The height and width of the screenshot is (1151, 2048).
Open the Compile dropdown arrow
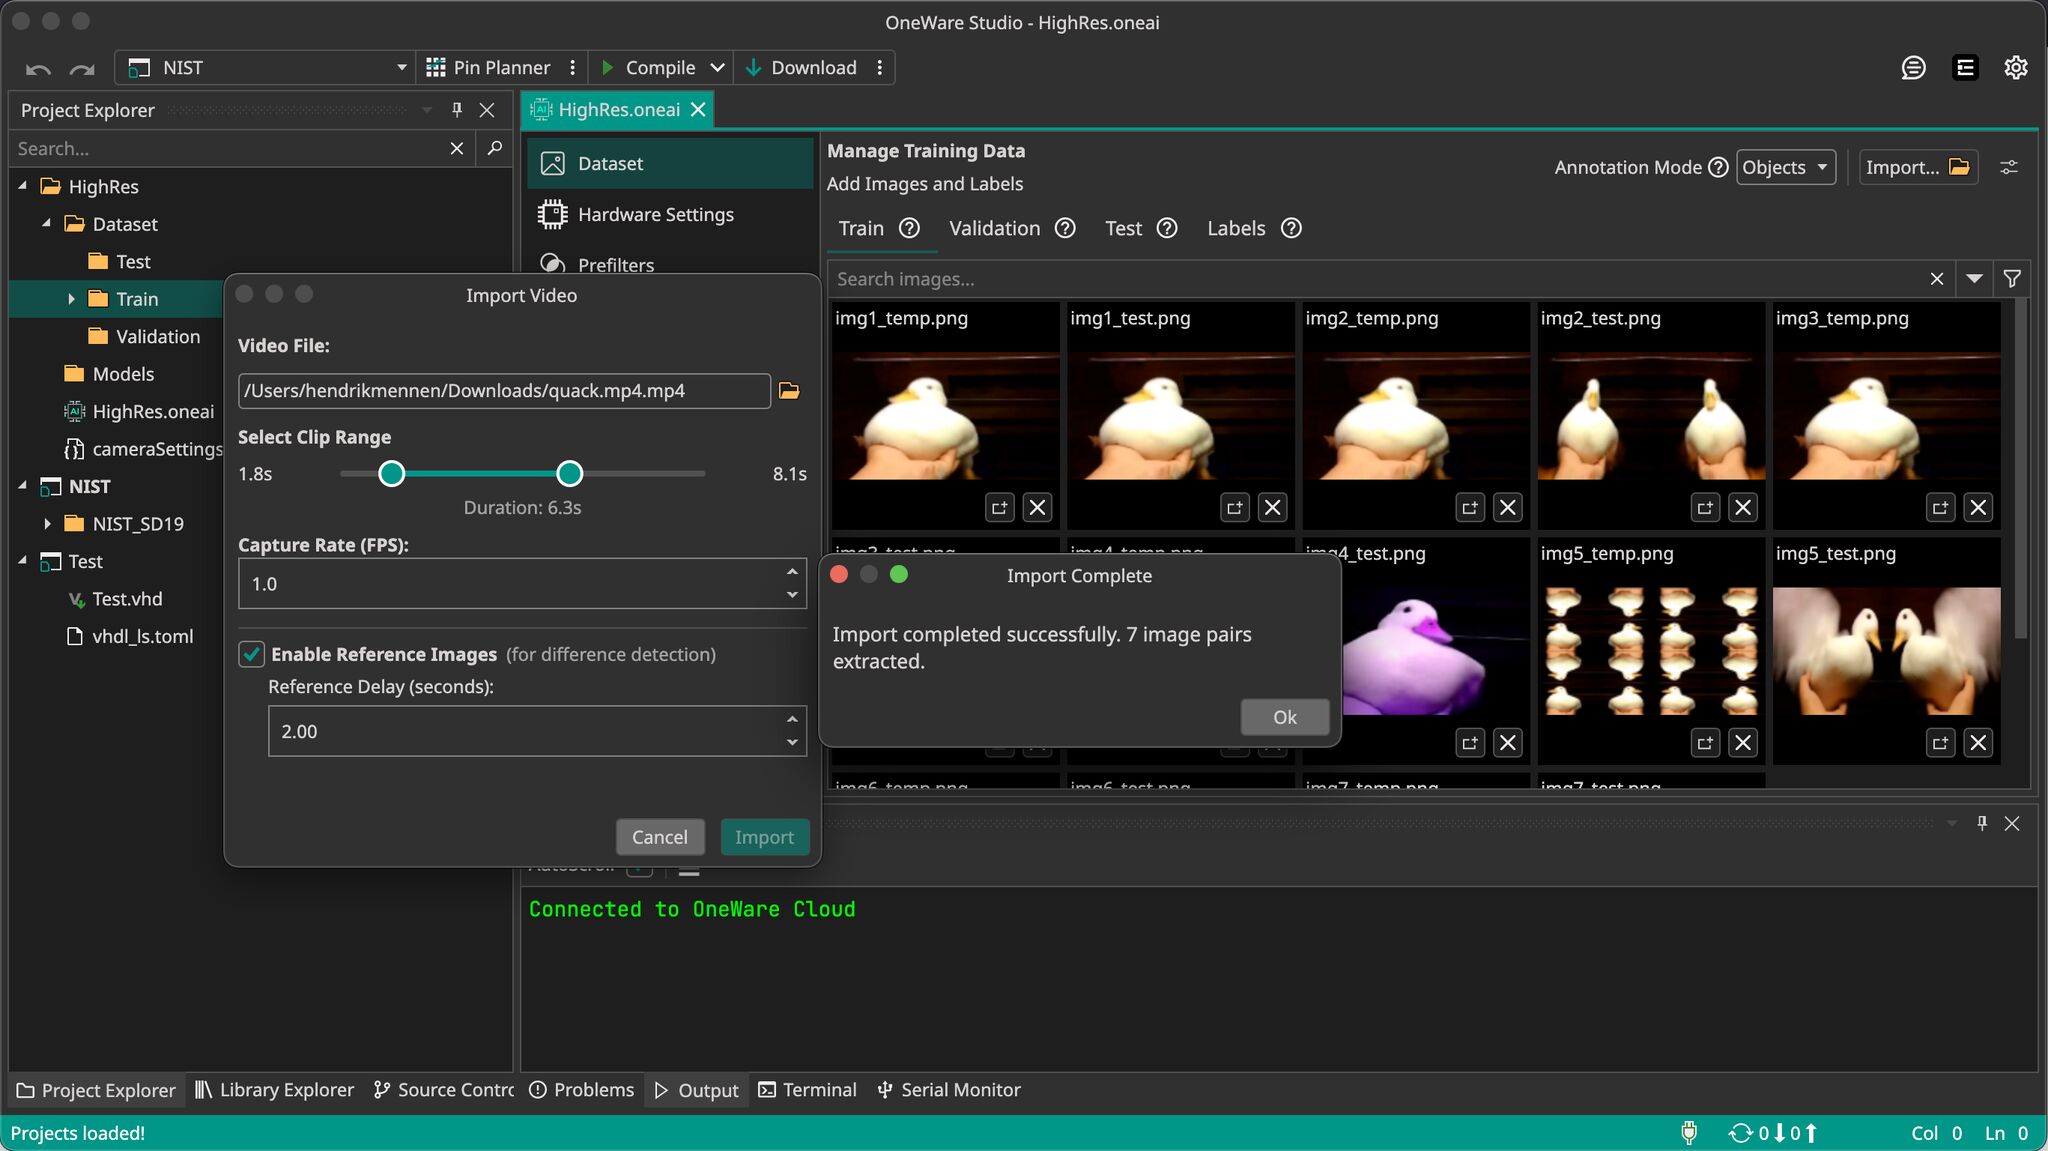717,67
